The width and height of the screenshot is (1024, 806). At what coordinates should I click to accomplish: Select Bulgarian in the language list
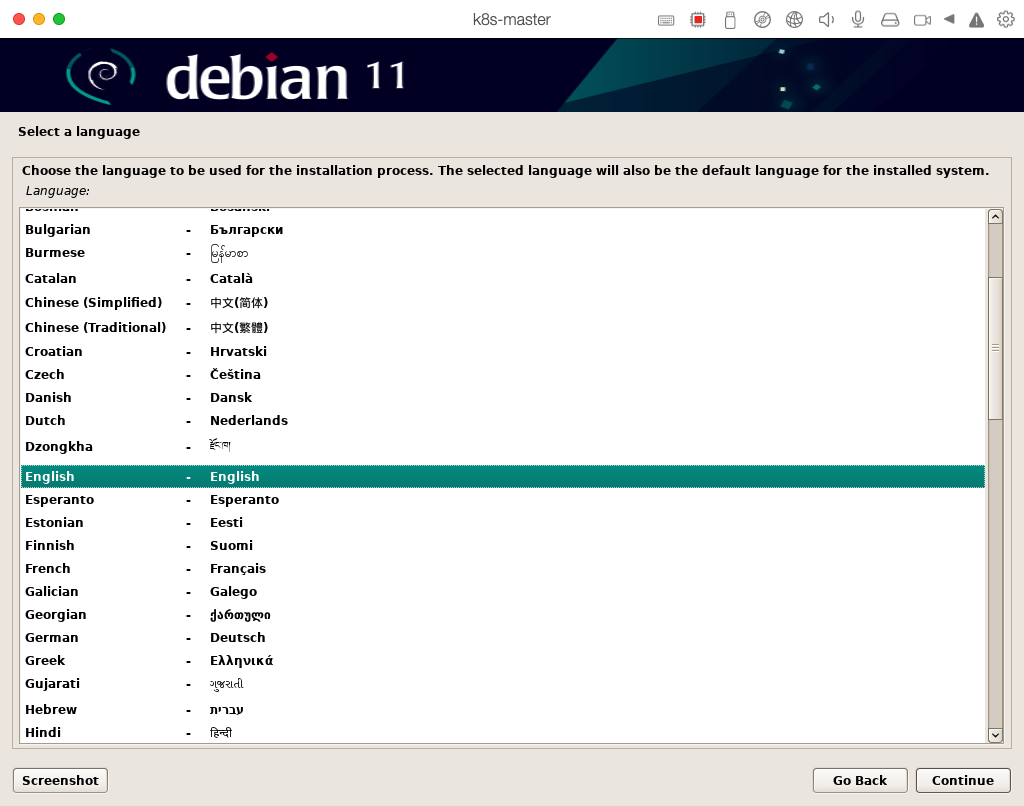pyautogui.click(x=502, y=230)
